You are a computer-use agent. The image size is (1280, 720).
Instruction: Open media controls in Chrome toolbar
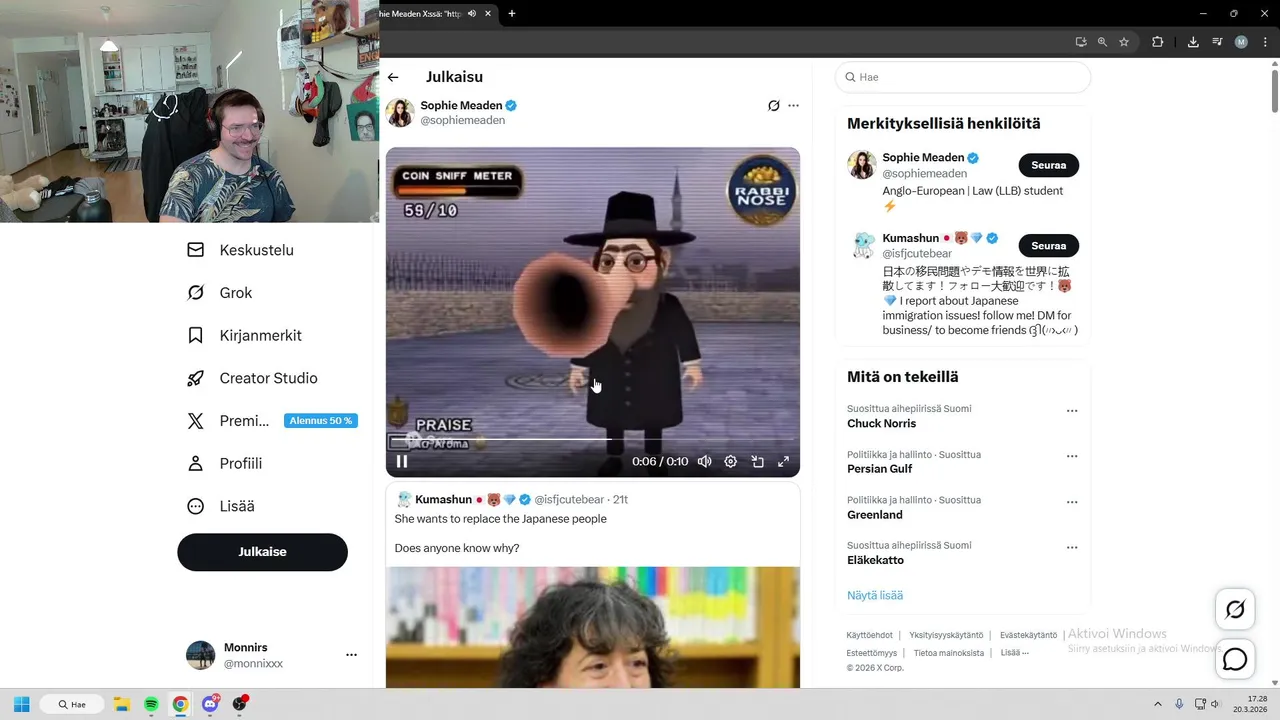tap(1217, 42)
